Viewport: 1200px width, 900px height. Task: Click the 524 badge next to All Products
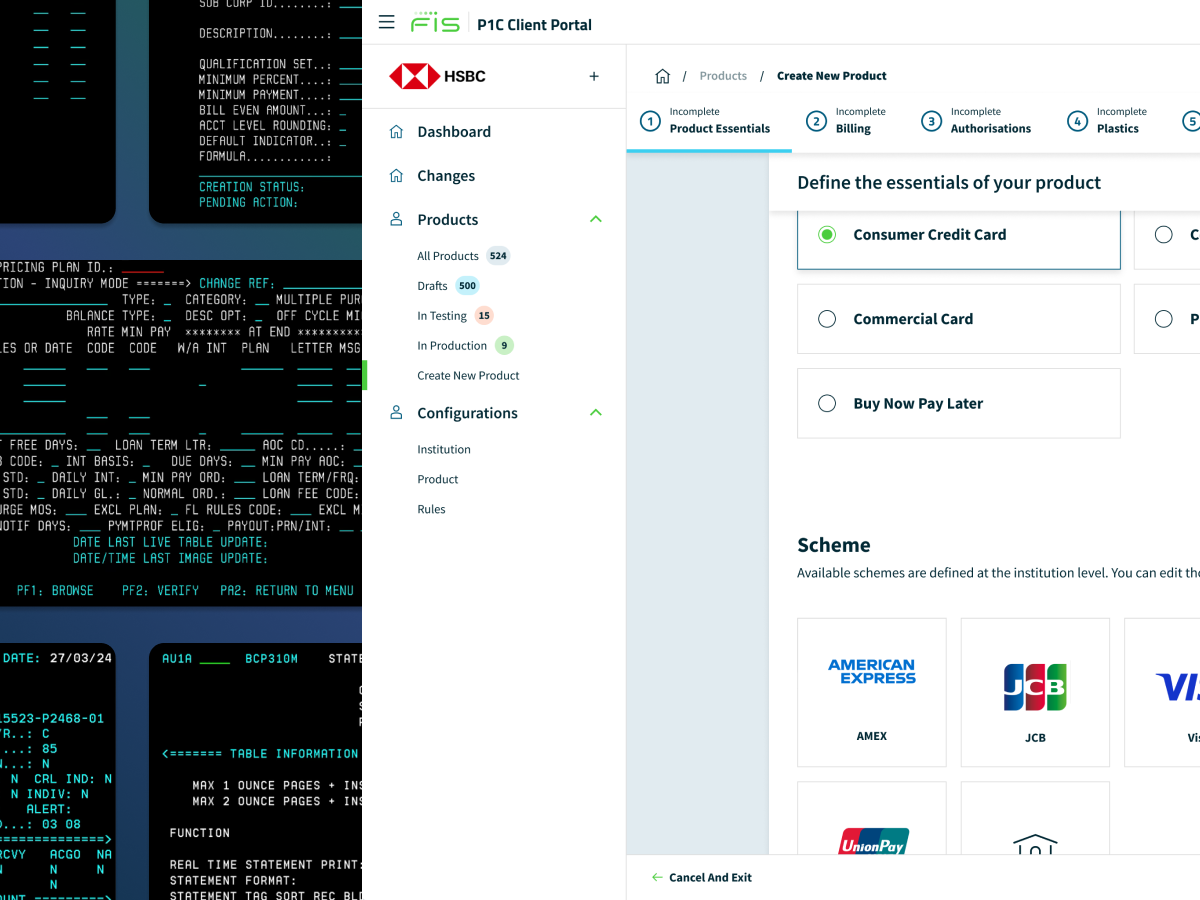click(x=498, y=256)
